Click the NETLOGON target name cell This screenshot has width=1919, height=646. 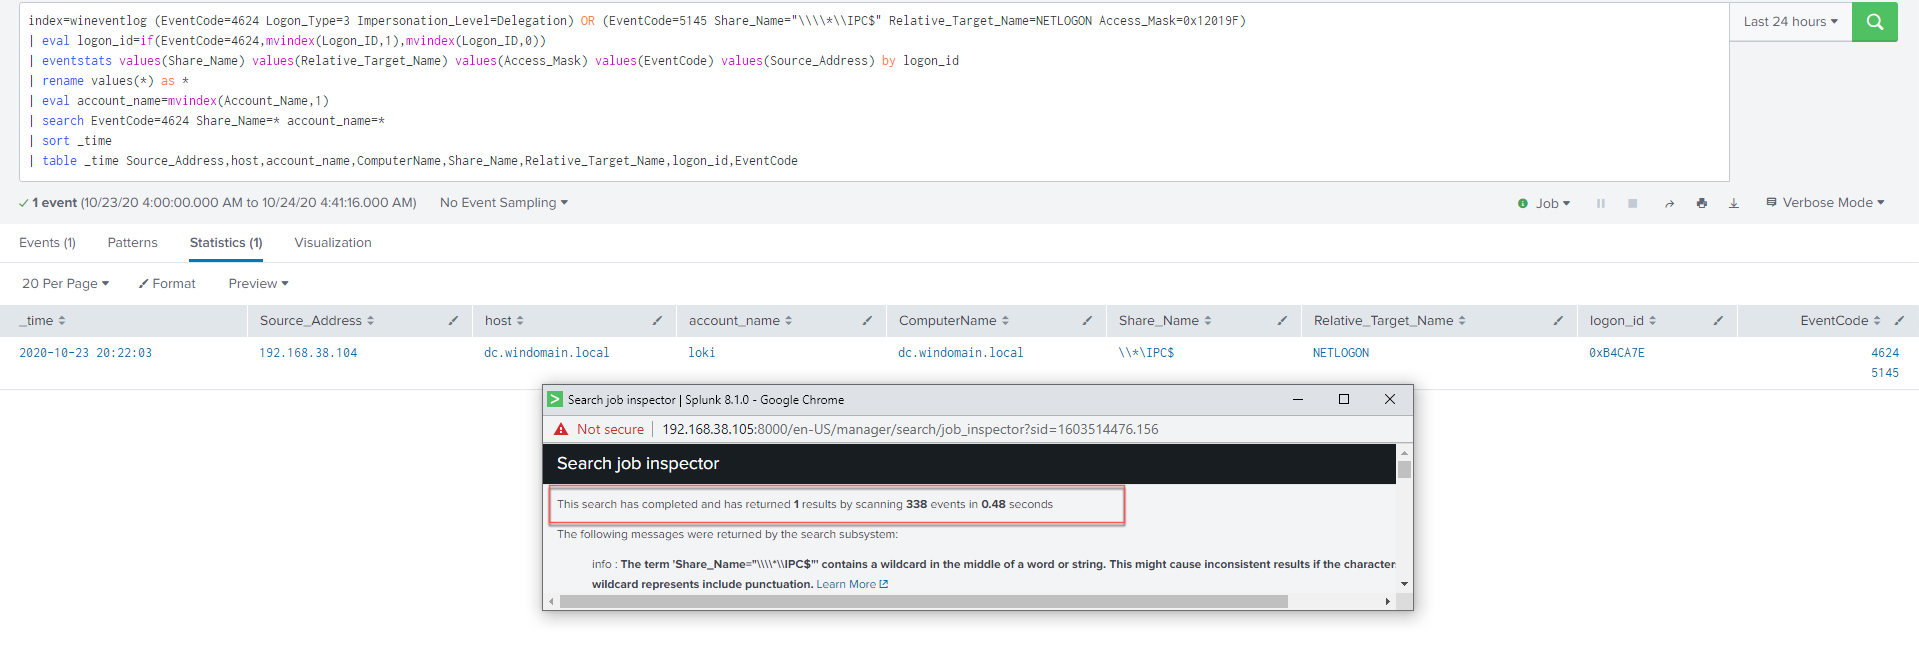[x=1341, y=352]
